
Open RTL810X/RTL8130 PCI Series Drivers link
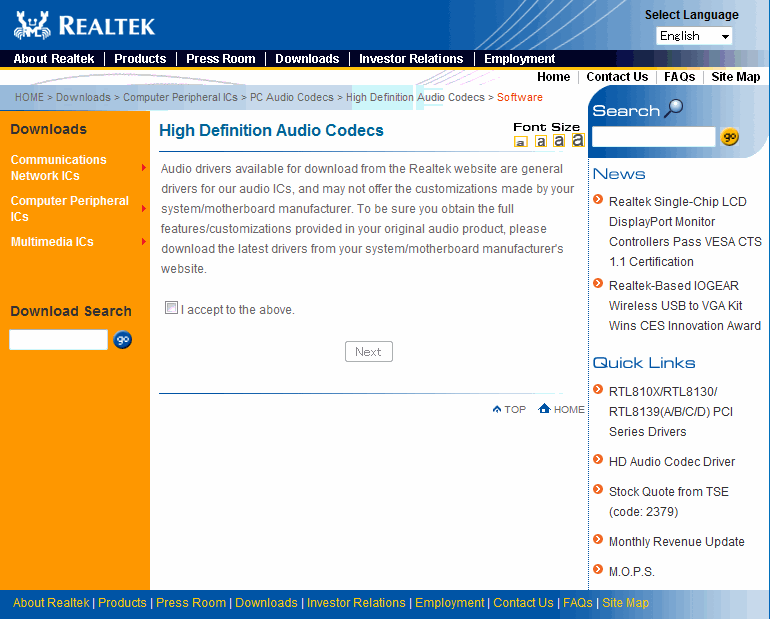(671, 411)
